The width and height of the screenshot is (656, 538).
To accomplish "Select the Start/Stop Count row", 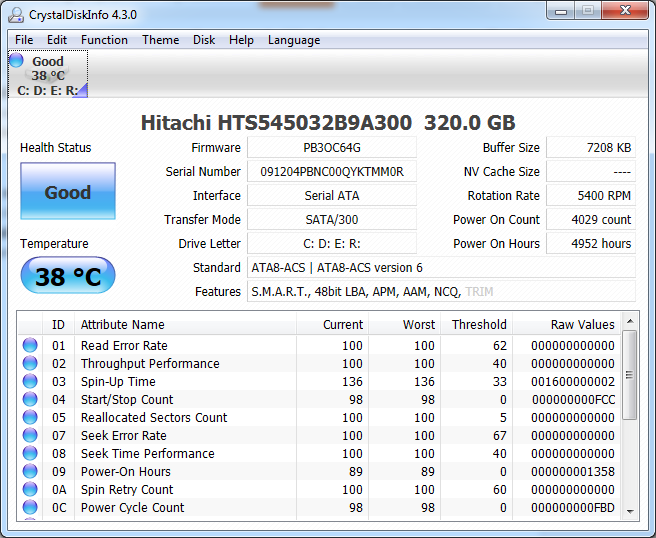I will tap(319, 399).
